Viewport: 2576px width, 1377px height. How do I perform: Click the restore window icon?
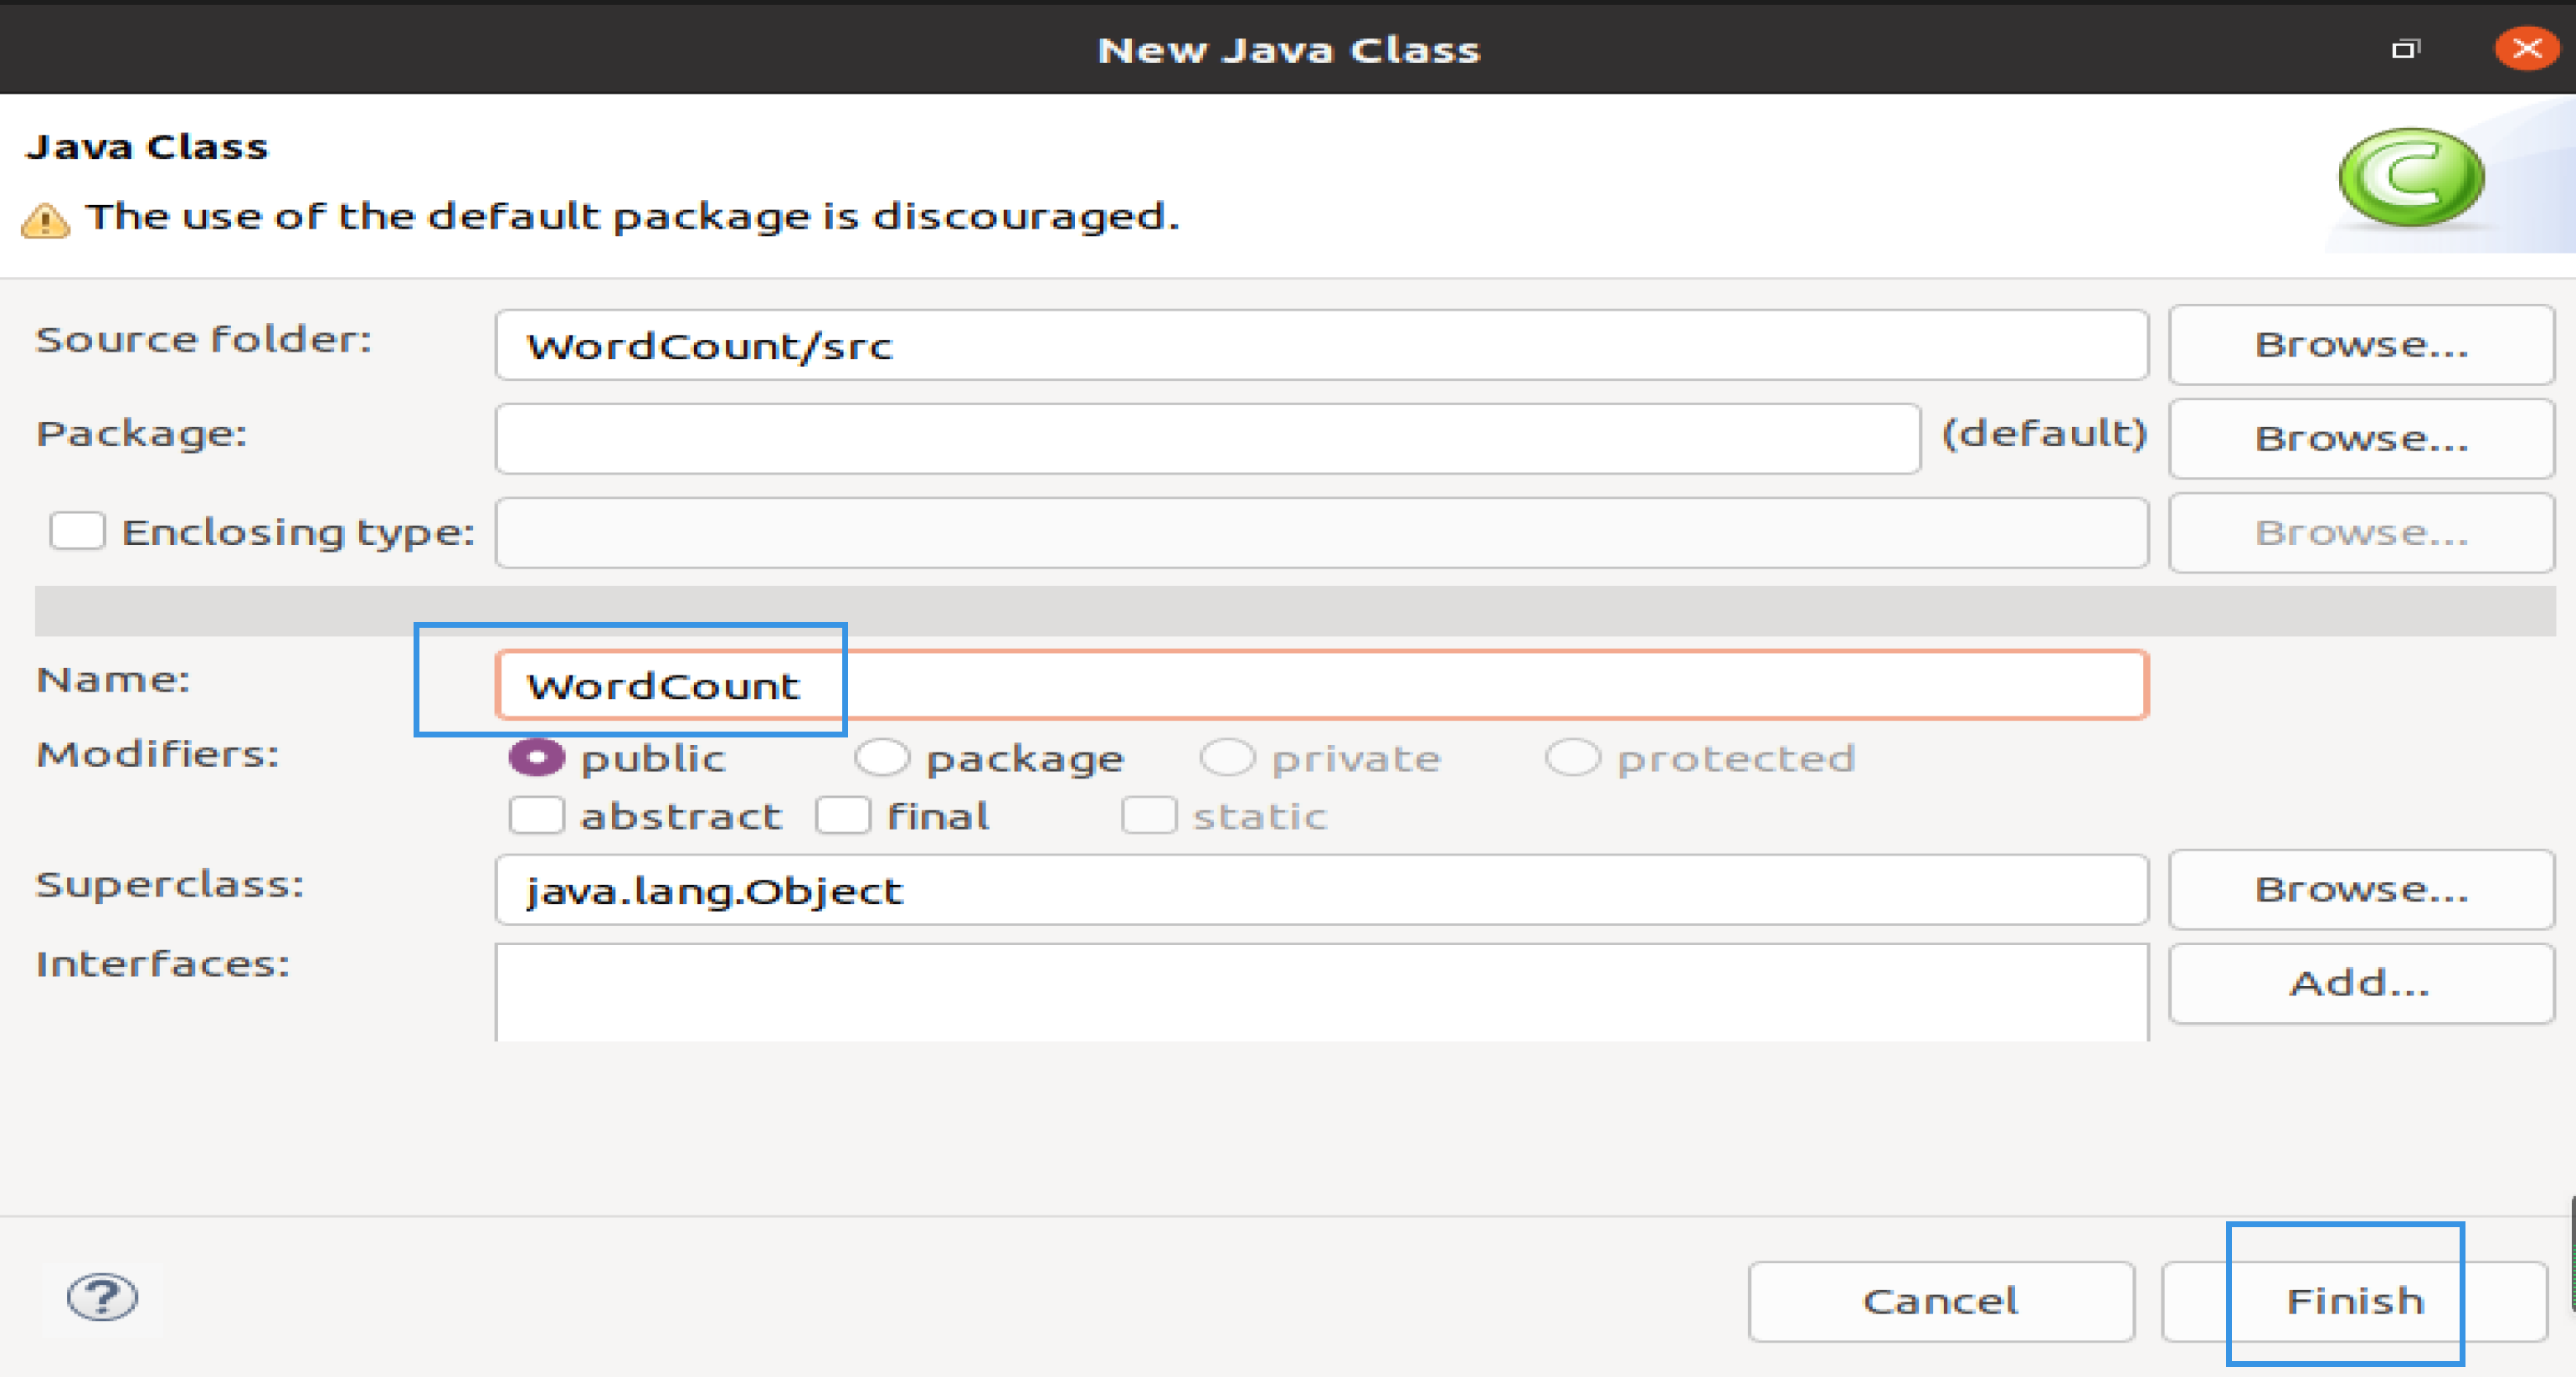(x=2405, y=48)
